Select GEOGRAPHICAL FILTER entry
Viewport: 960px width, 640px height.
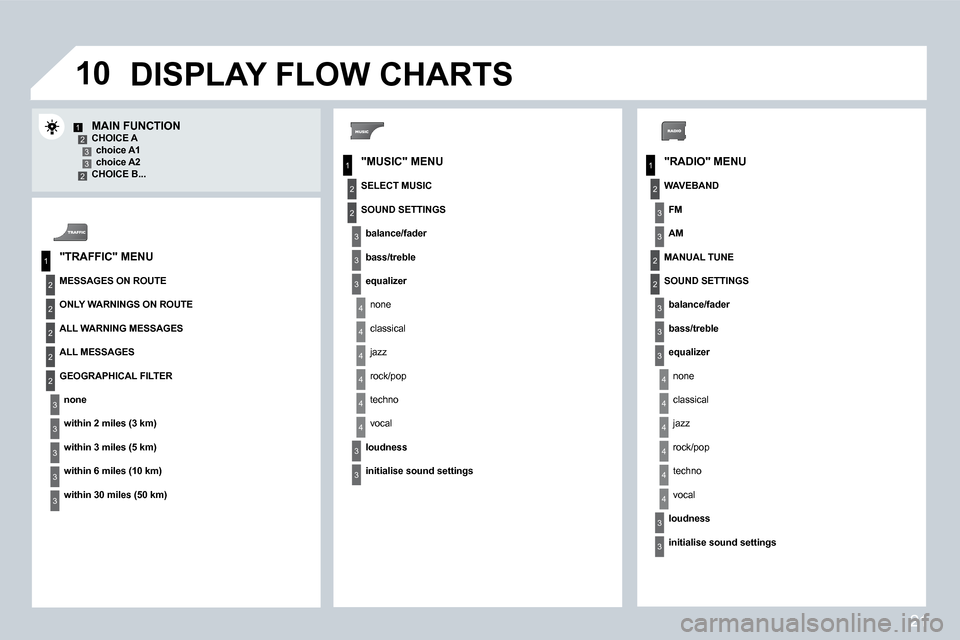tap(116, 375)
